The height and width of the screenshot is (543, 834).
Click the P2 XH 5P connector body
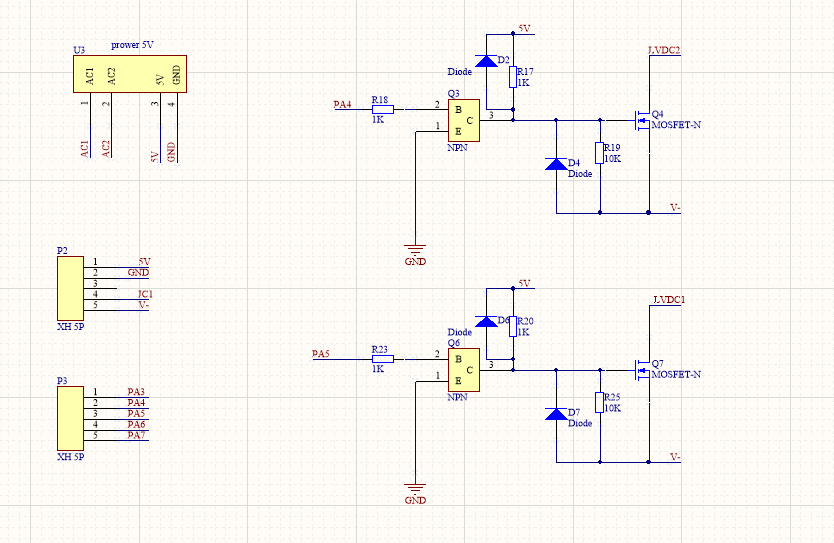[69, 285]
